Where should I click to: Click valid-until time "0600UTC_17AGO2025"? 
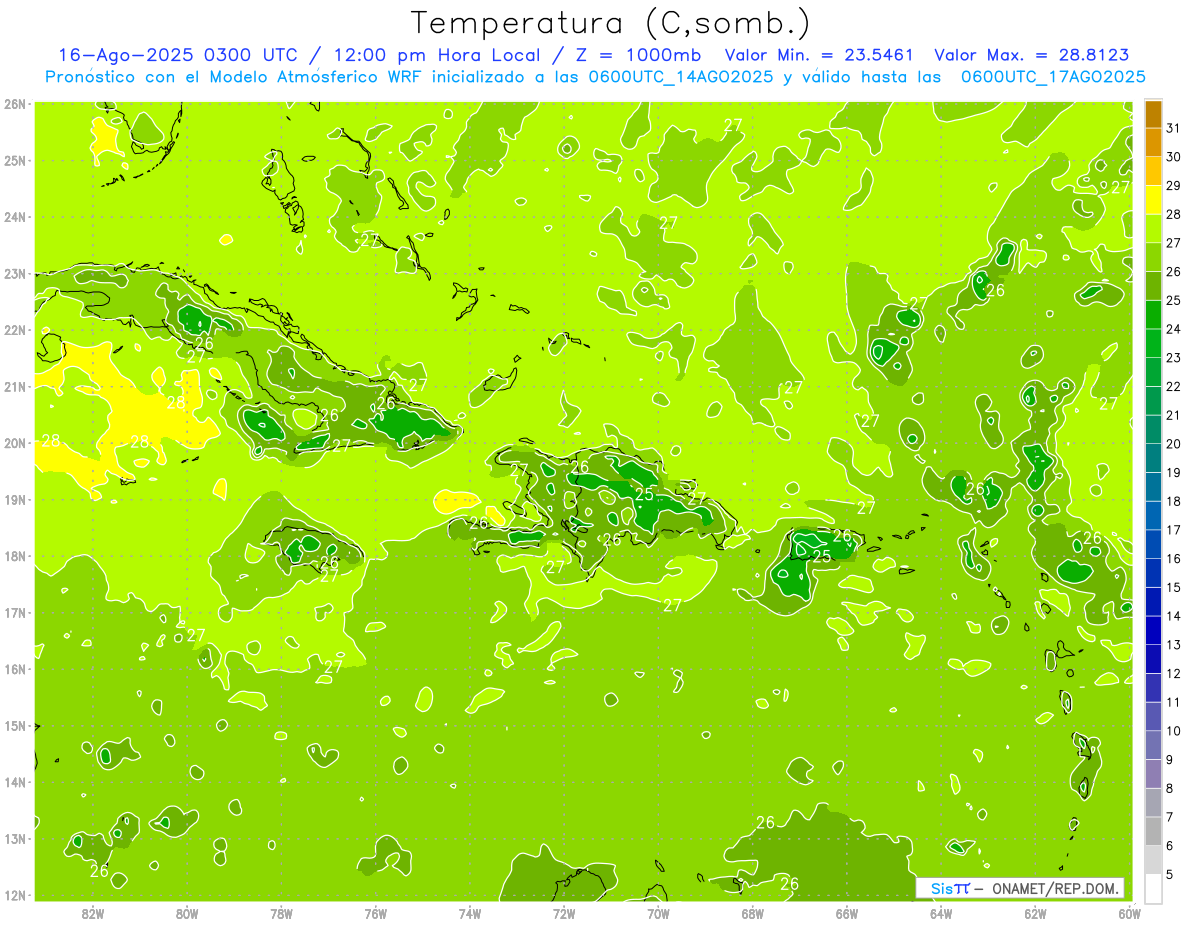pos(1053,77)
